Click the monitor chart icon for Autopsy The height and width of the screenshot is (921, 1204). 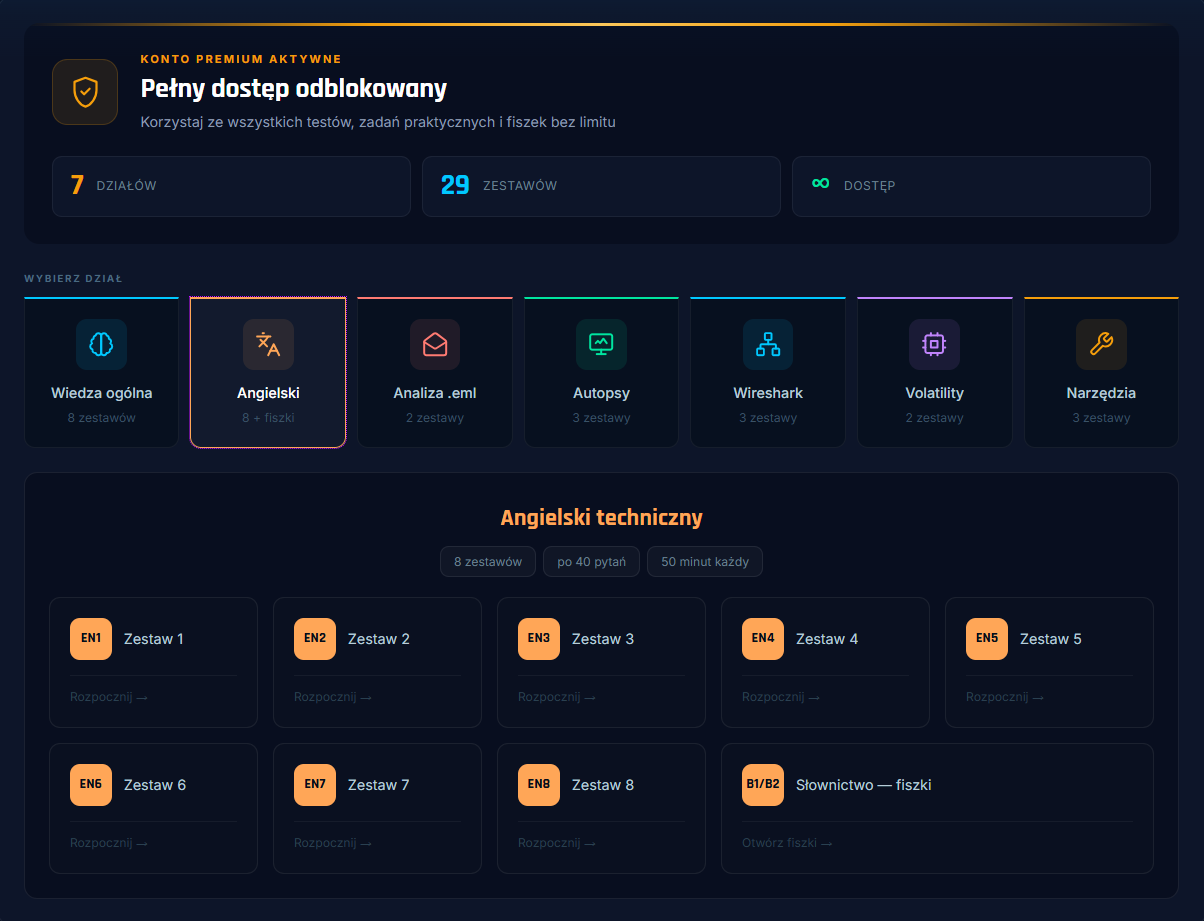601,344
